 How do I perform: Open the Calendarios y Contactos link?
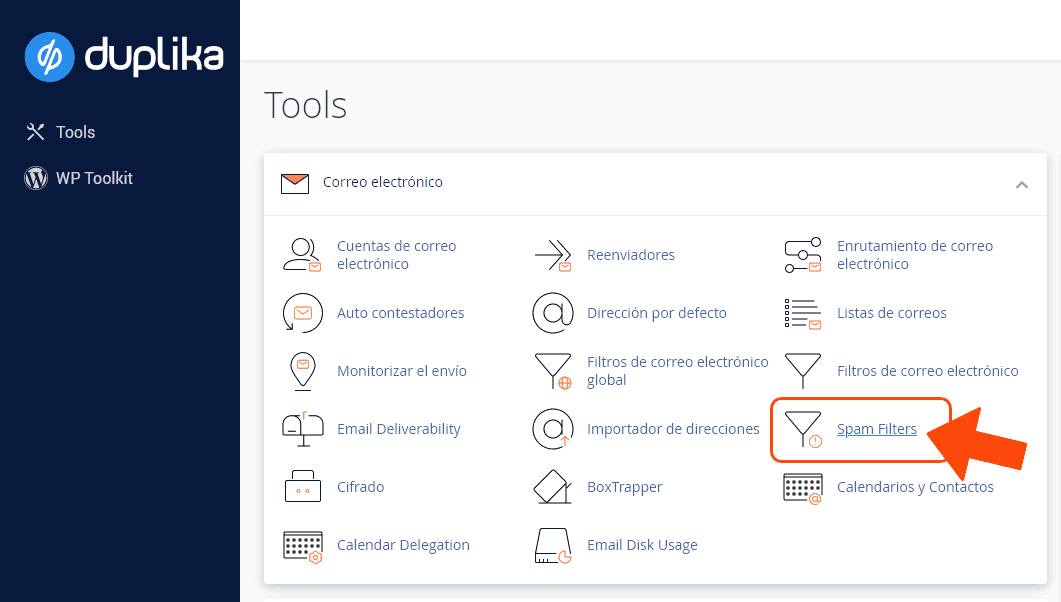pos(915,487)
